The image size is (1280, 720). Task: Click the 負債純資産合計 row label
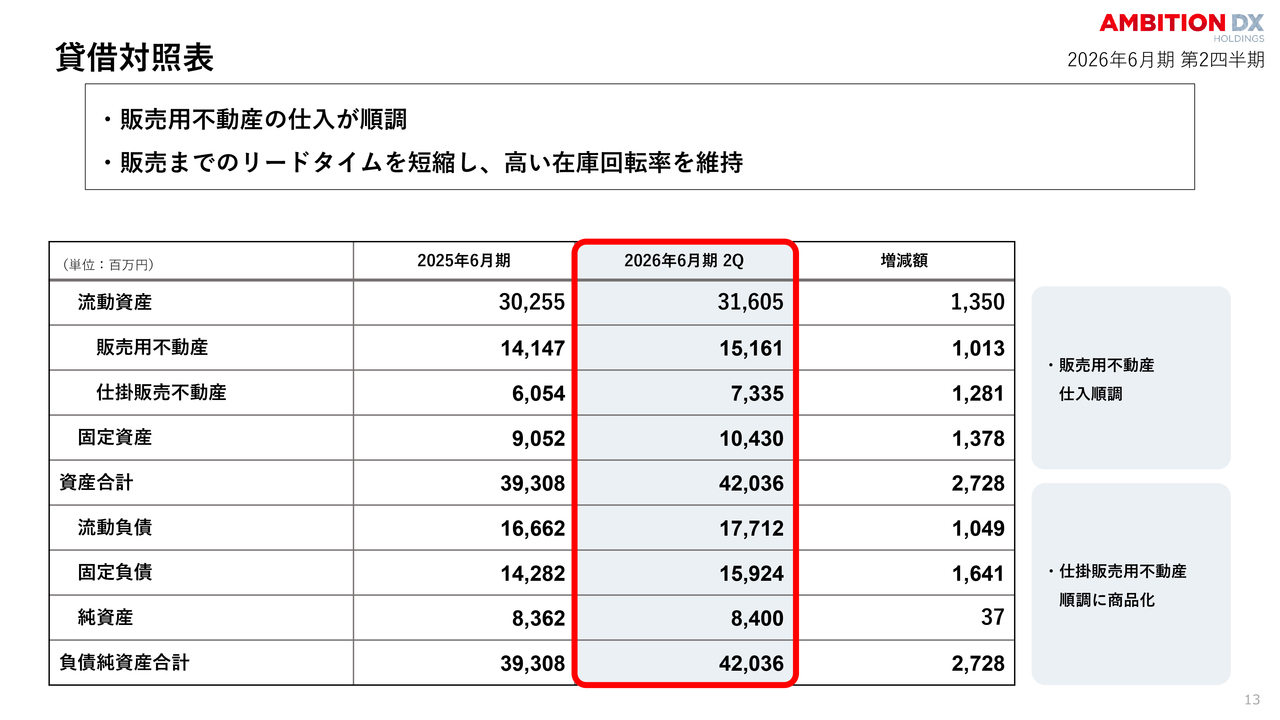coord(124,662)
